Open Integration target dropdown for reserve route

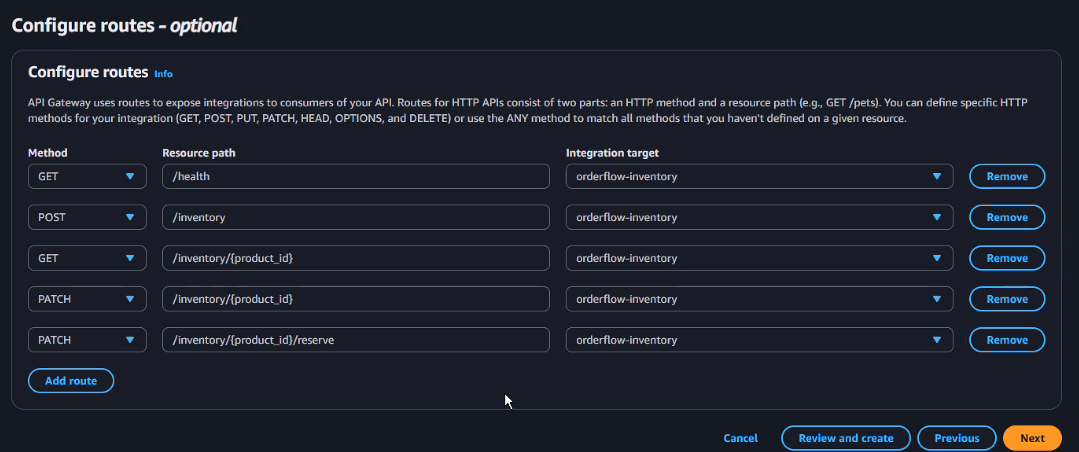click(x=759, y=340)
